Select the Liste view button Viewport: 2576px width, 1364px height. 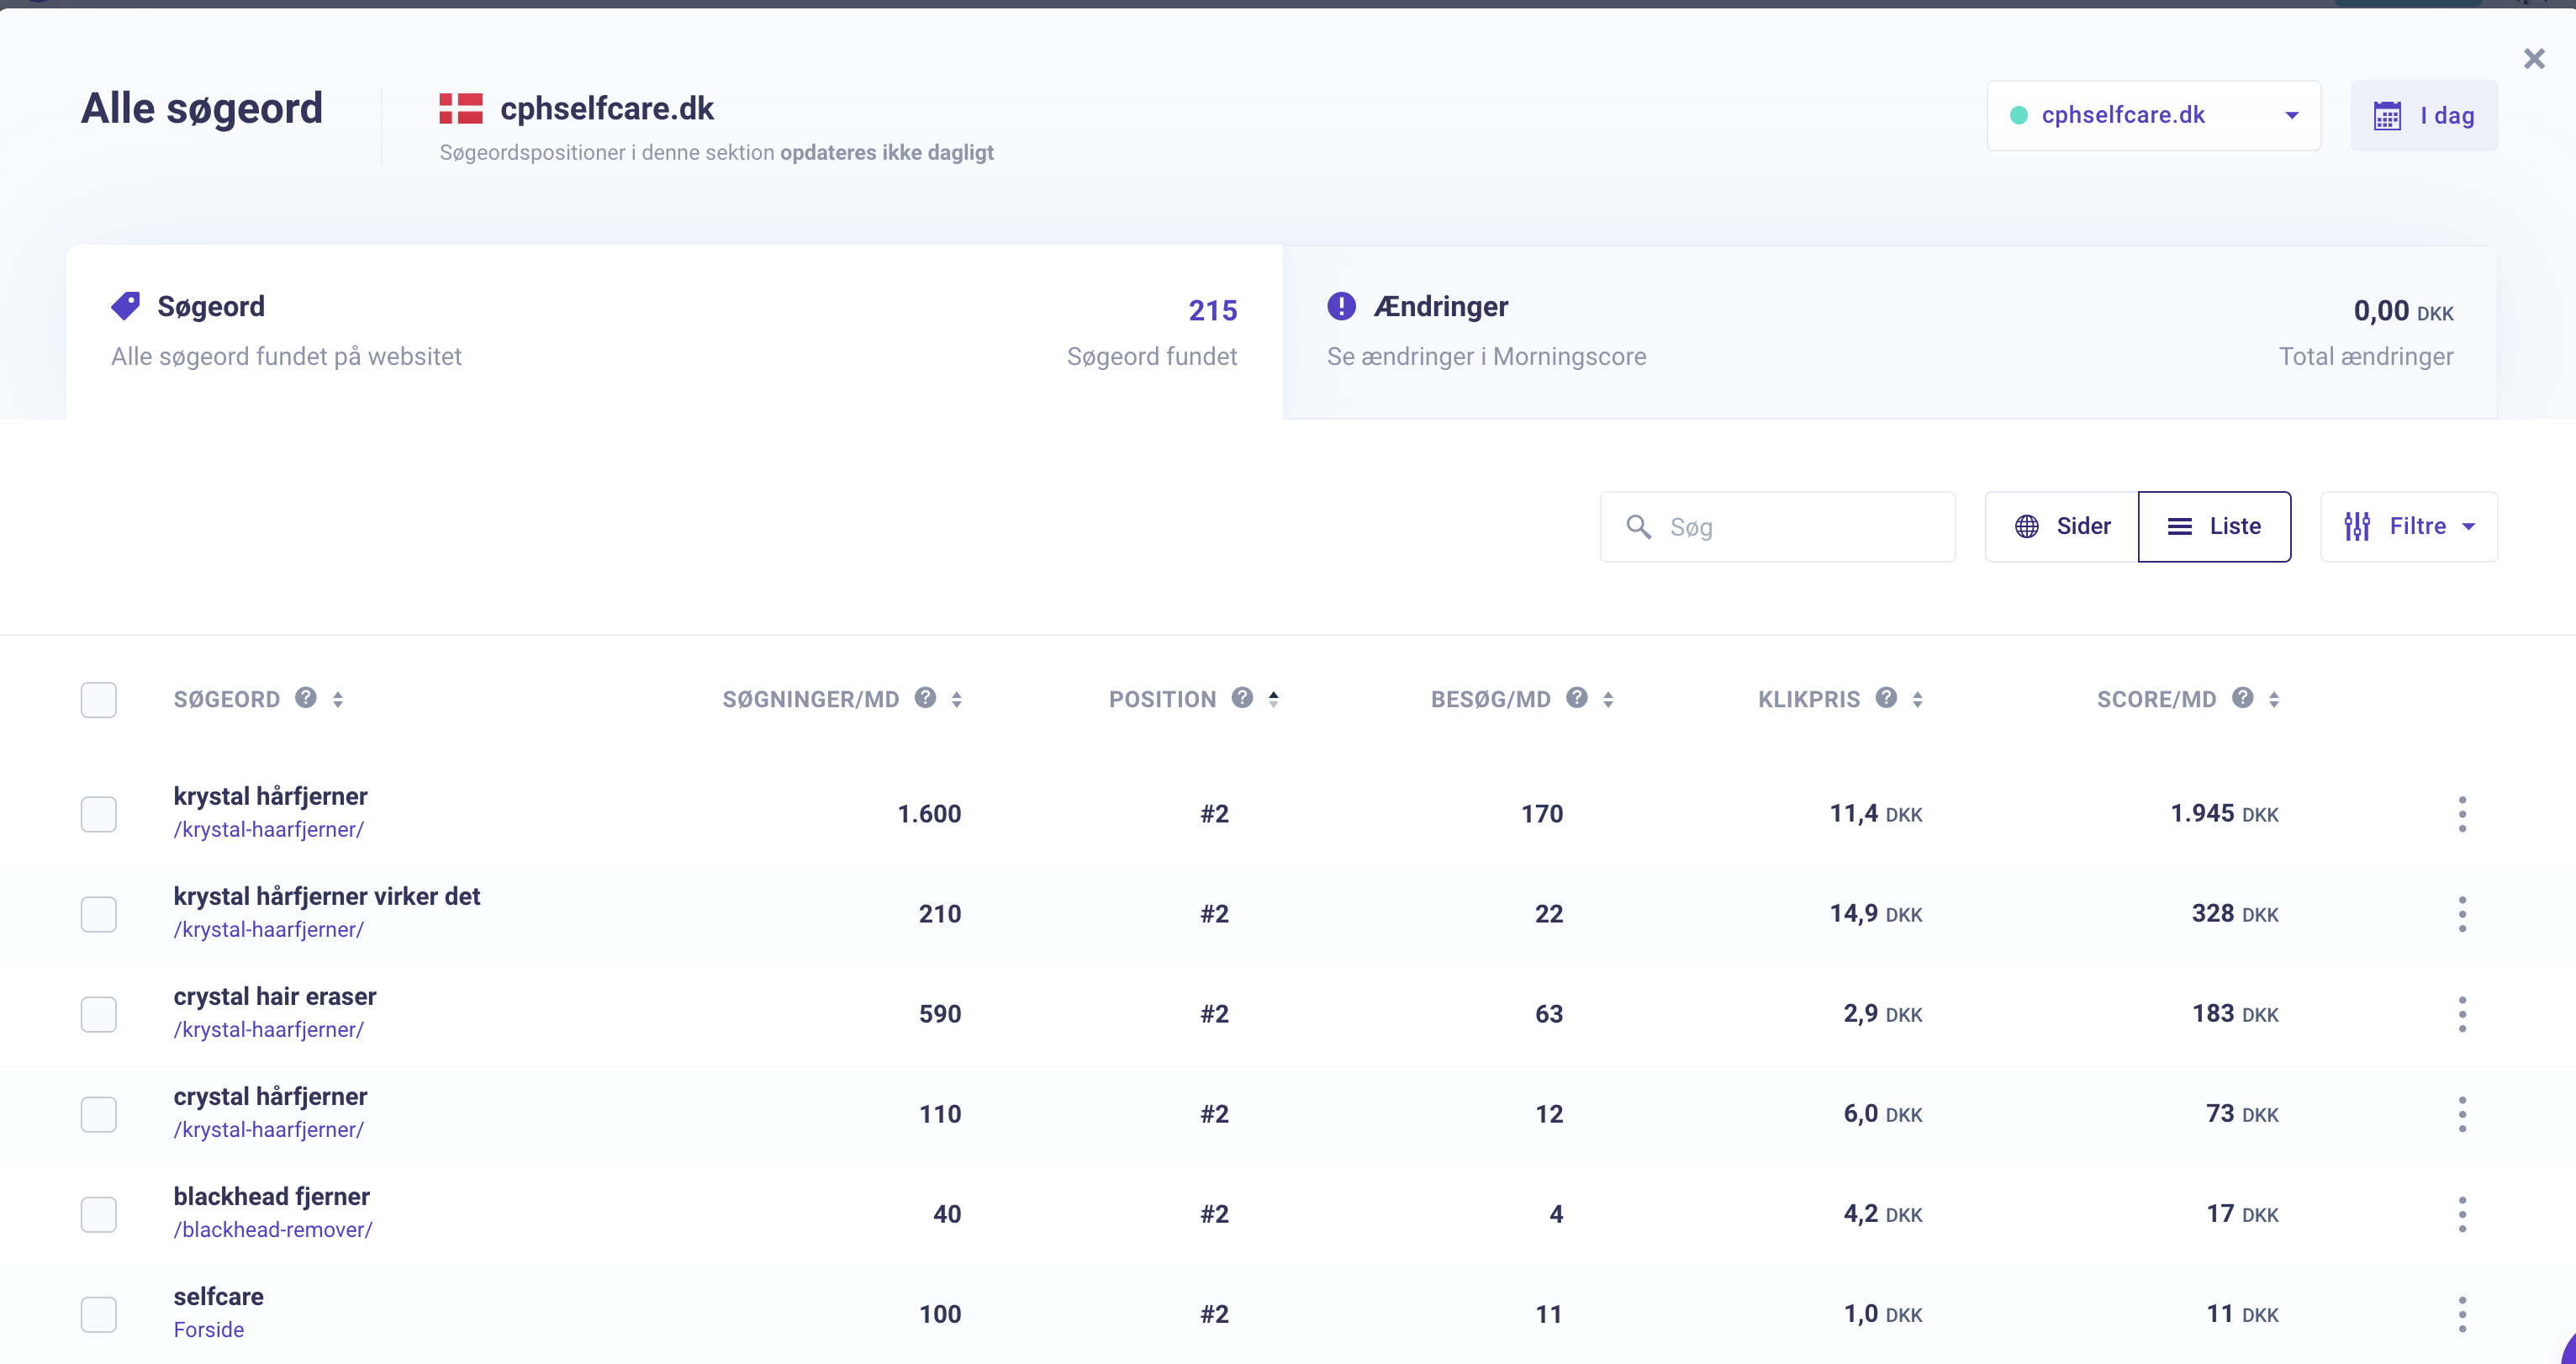tap(2214, 526)
